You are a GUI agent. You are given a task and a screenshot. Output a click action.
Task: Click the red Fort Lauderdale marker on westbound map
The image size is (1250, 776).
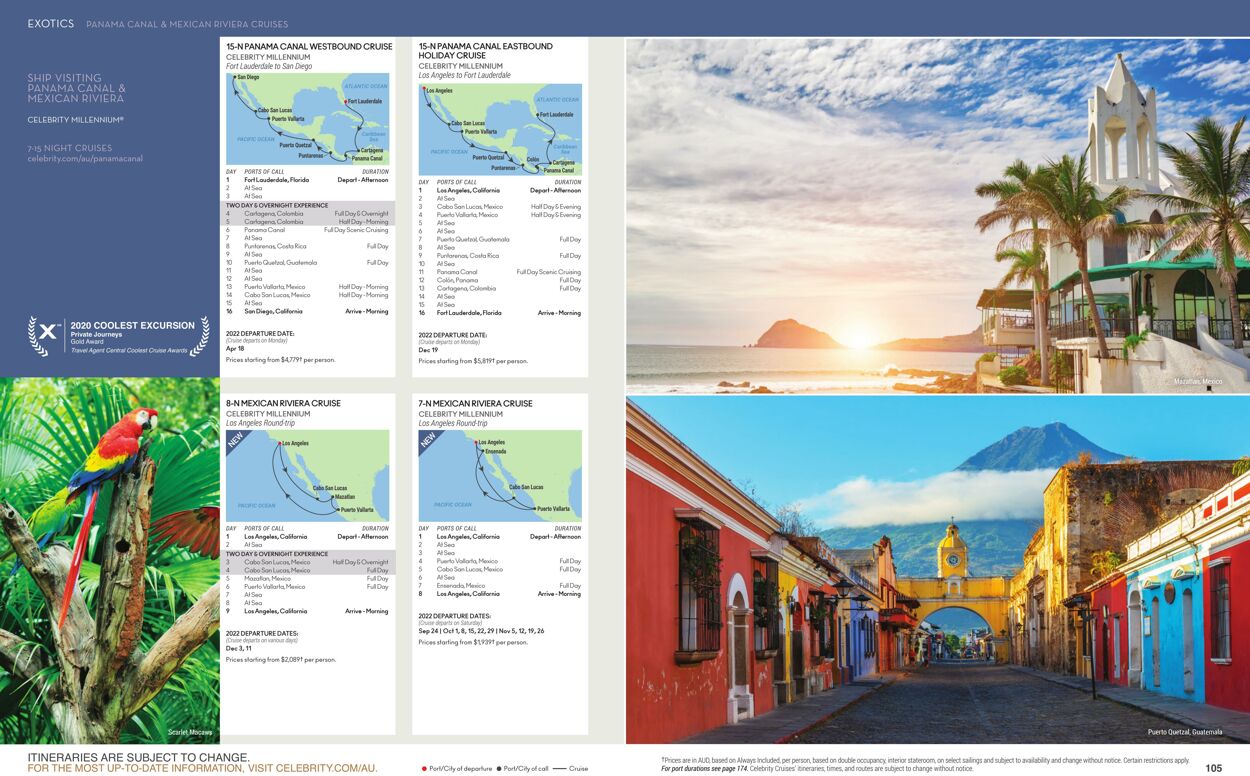point(345,101)
